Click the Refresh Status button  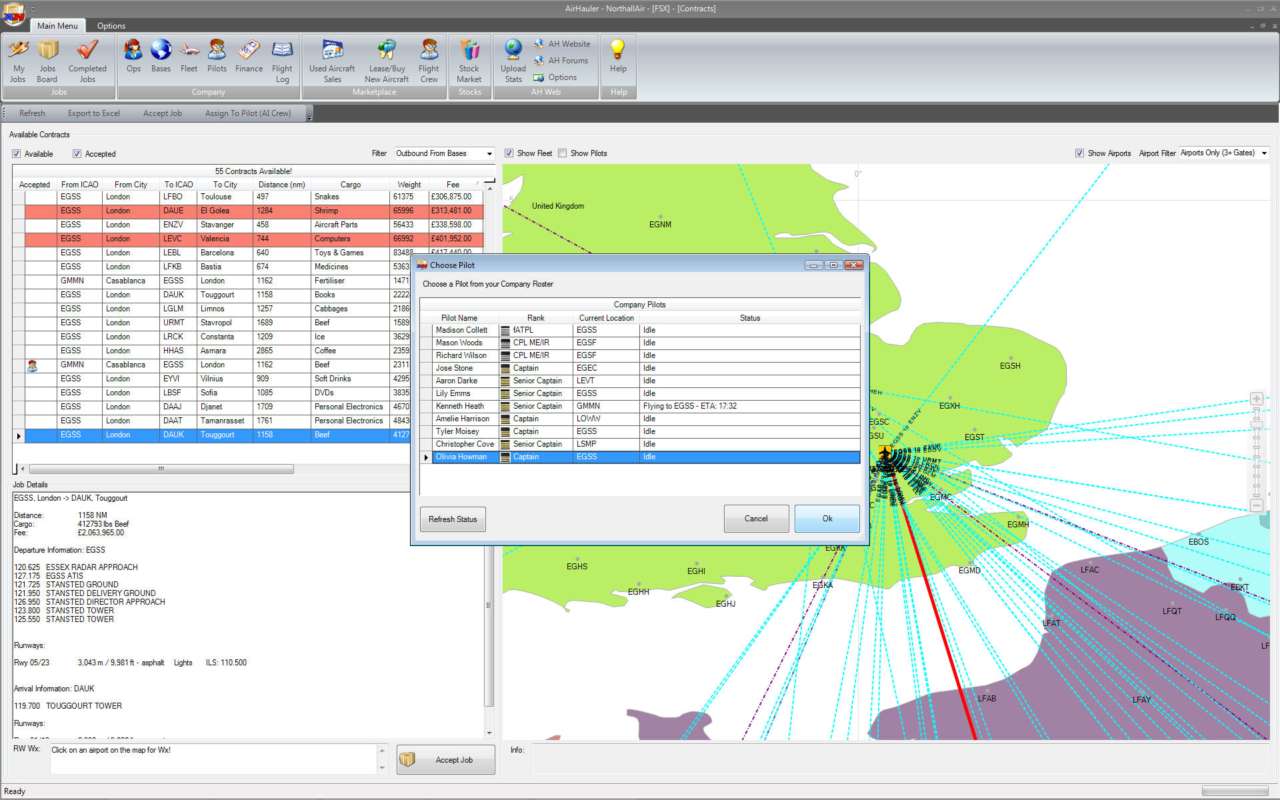(452, 519)
